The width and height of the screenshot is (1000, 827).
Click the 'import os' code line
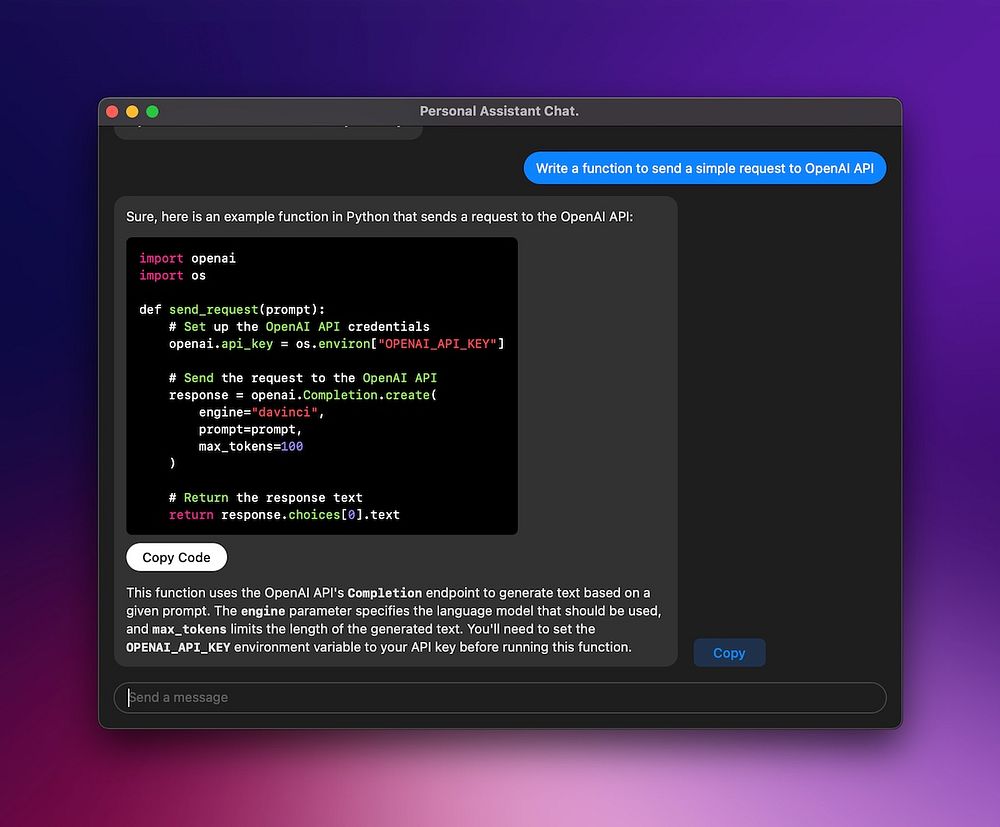172,275
